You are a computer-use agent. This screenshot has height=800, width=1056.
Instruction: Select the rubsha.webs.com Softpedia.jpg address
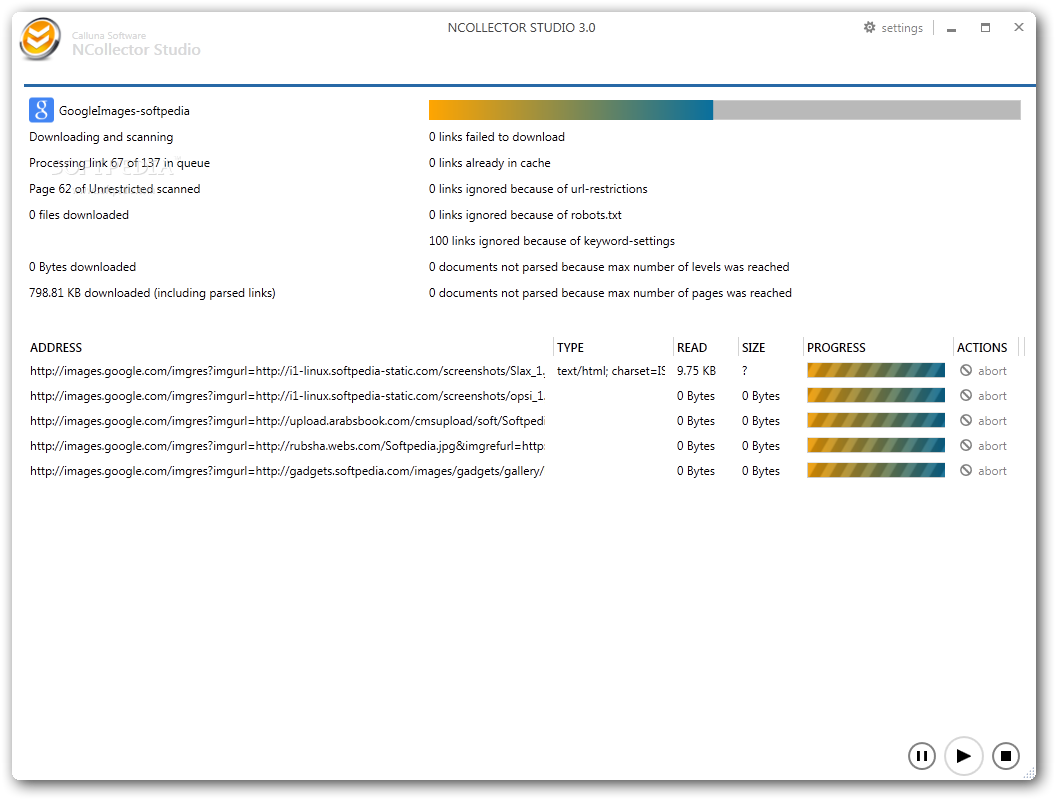287,446
